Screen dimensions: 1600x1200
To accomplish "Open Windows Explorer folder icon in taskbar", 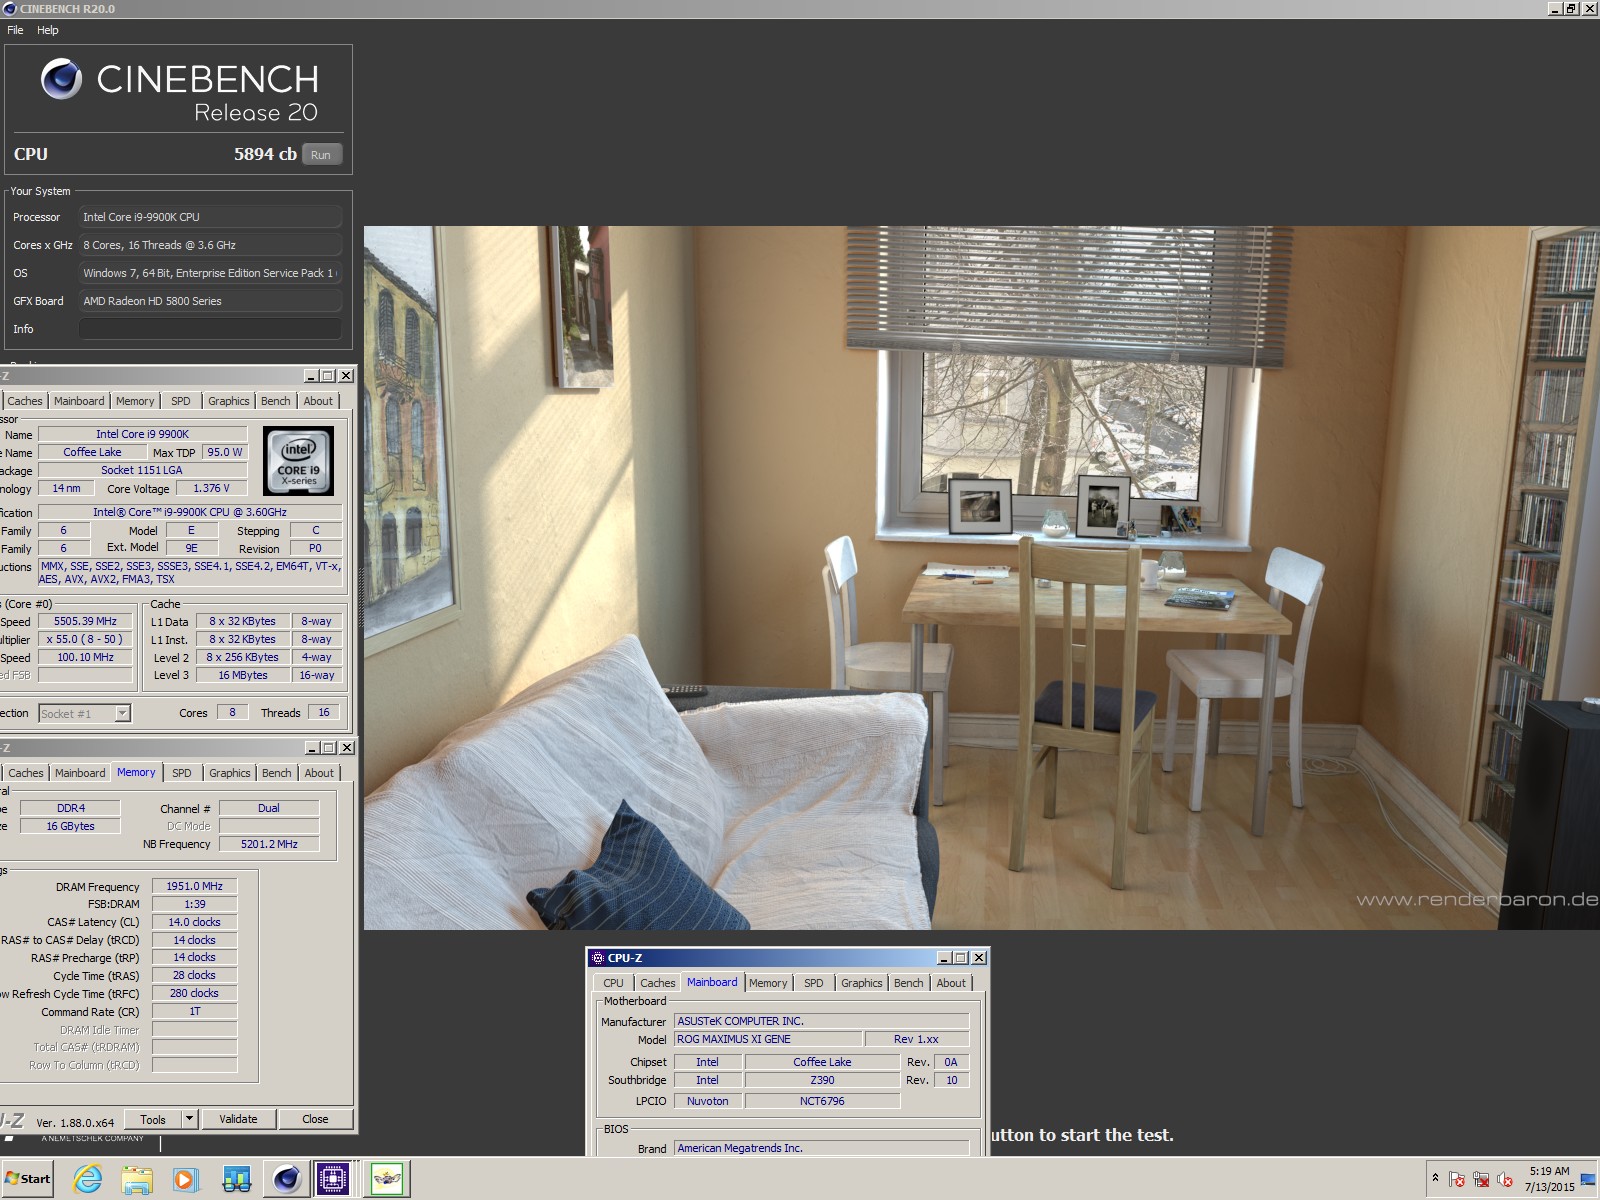I will coord(137,1179).
